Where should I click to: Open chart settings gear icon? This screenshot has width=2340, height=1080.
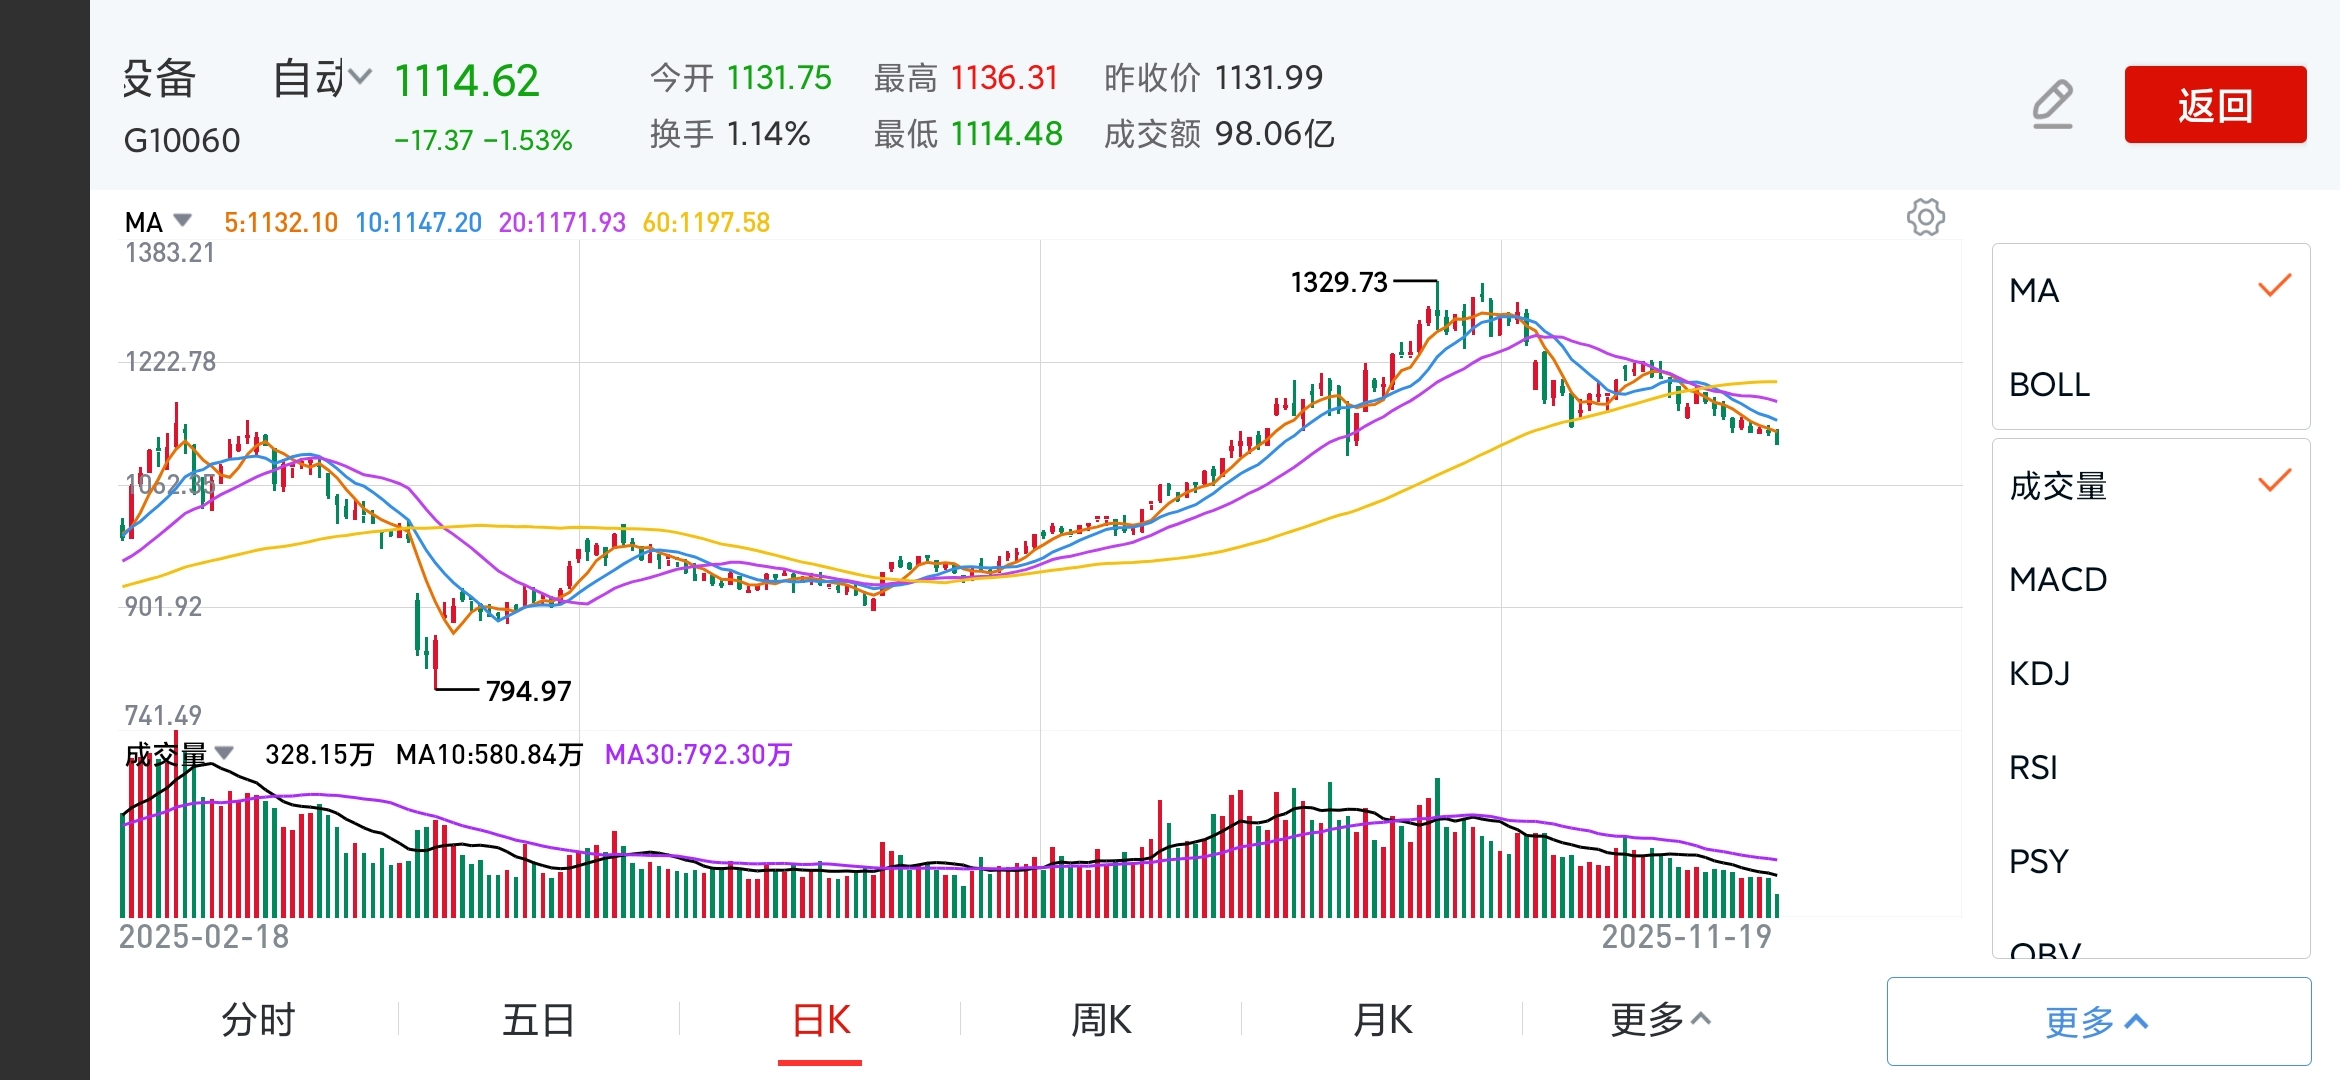[1925, 217]
